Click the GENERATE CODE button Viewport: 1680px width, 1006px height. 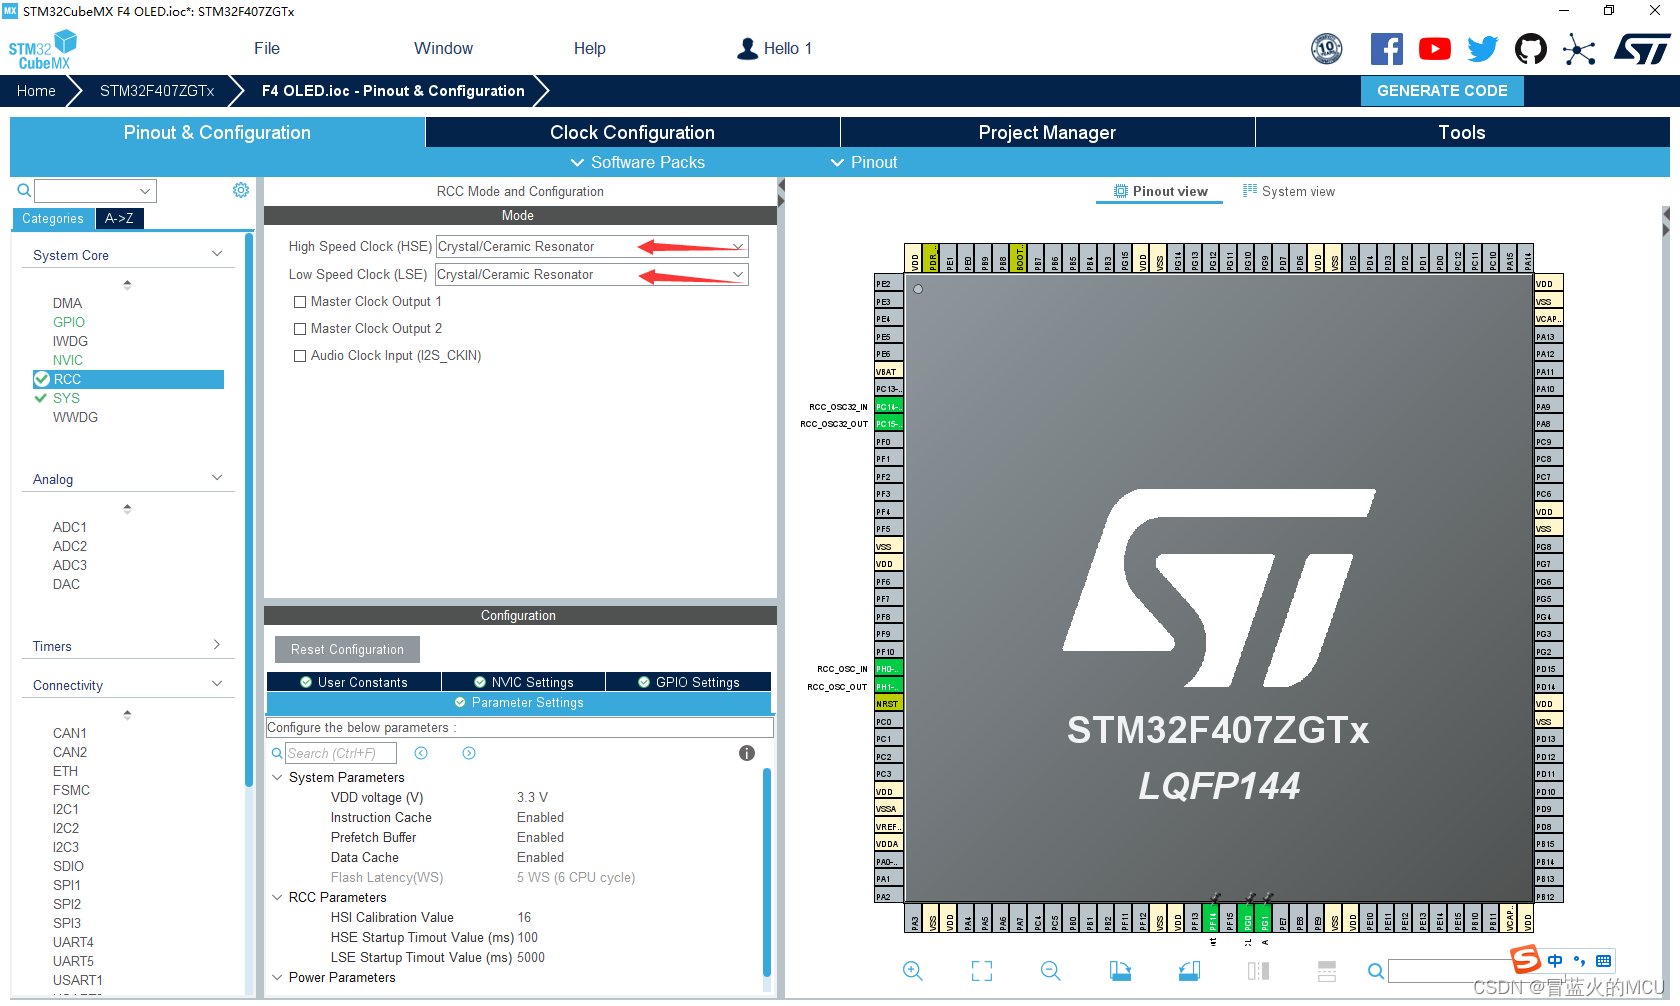point(1442,90)
